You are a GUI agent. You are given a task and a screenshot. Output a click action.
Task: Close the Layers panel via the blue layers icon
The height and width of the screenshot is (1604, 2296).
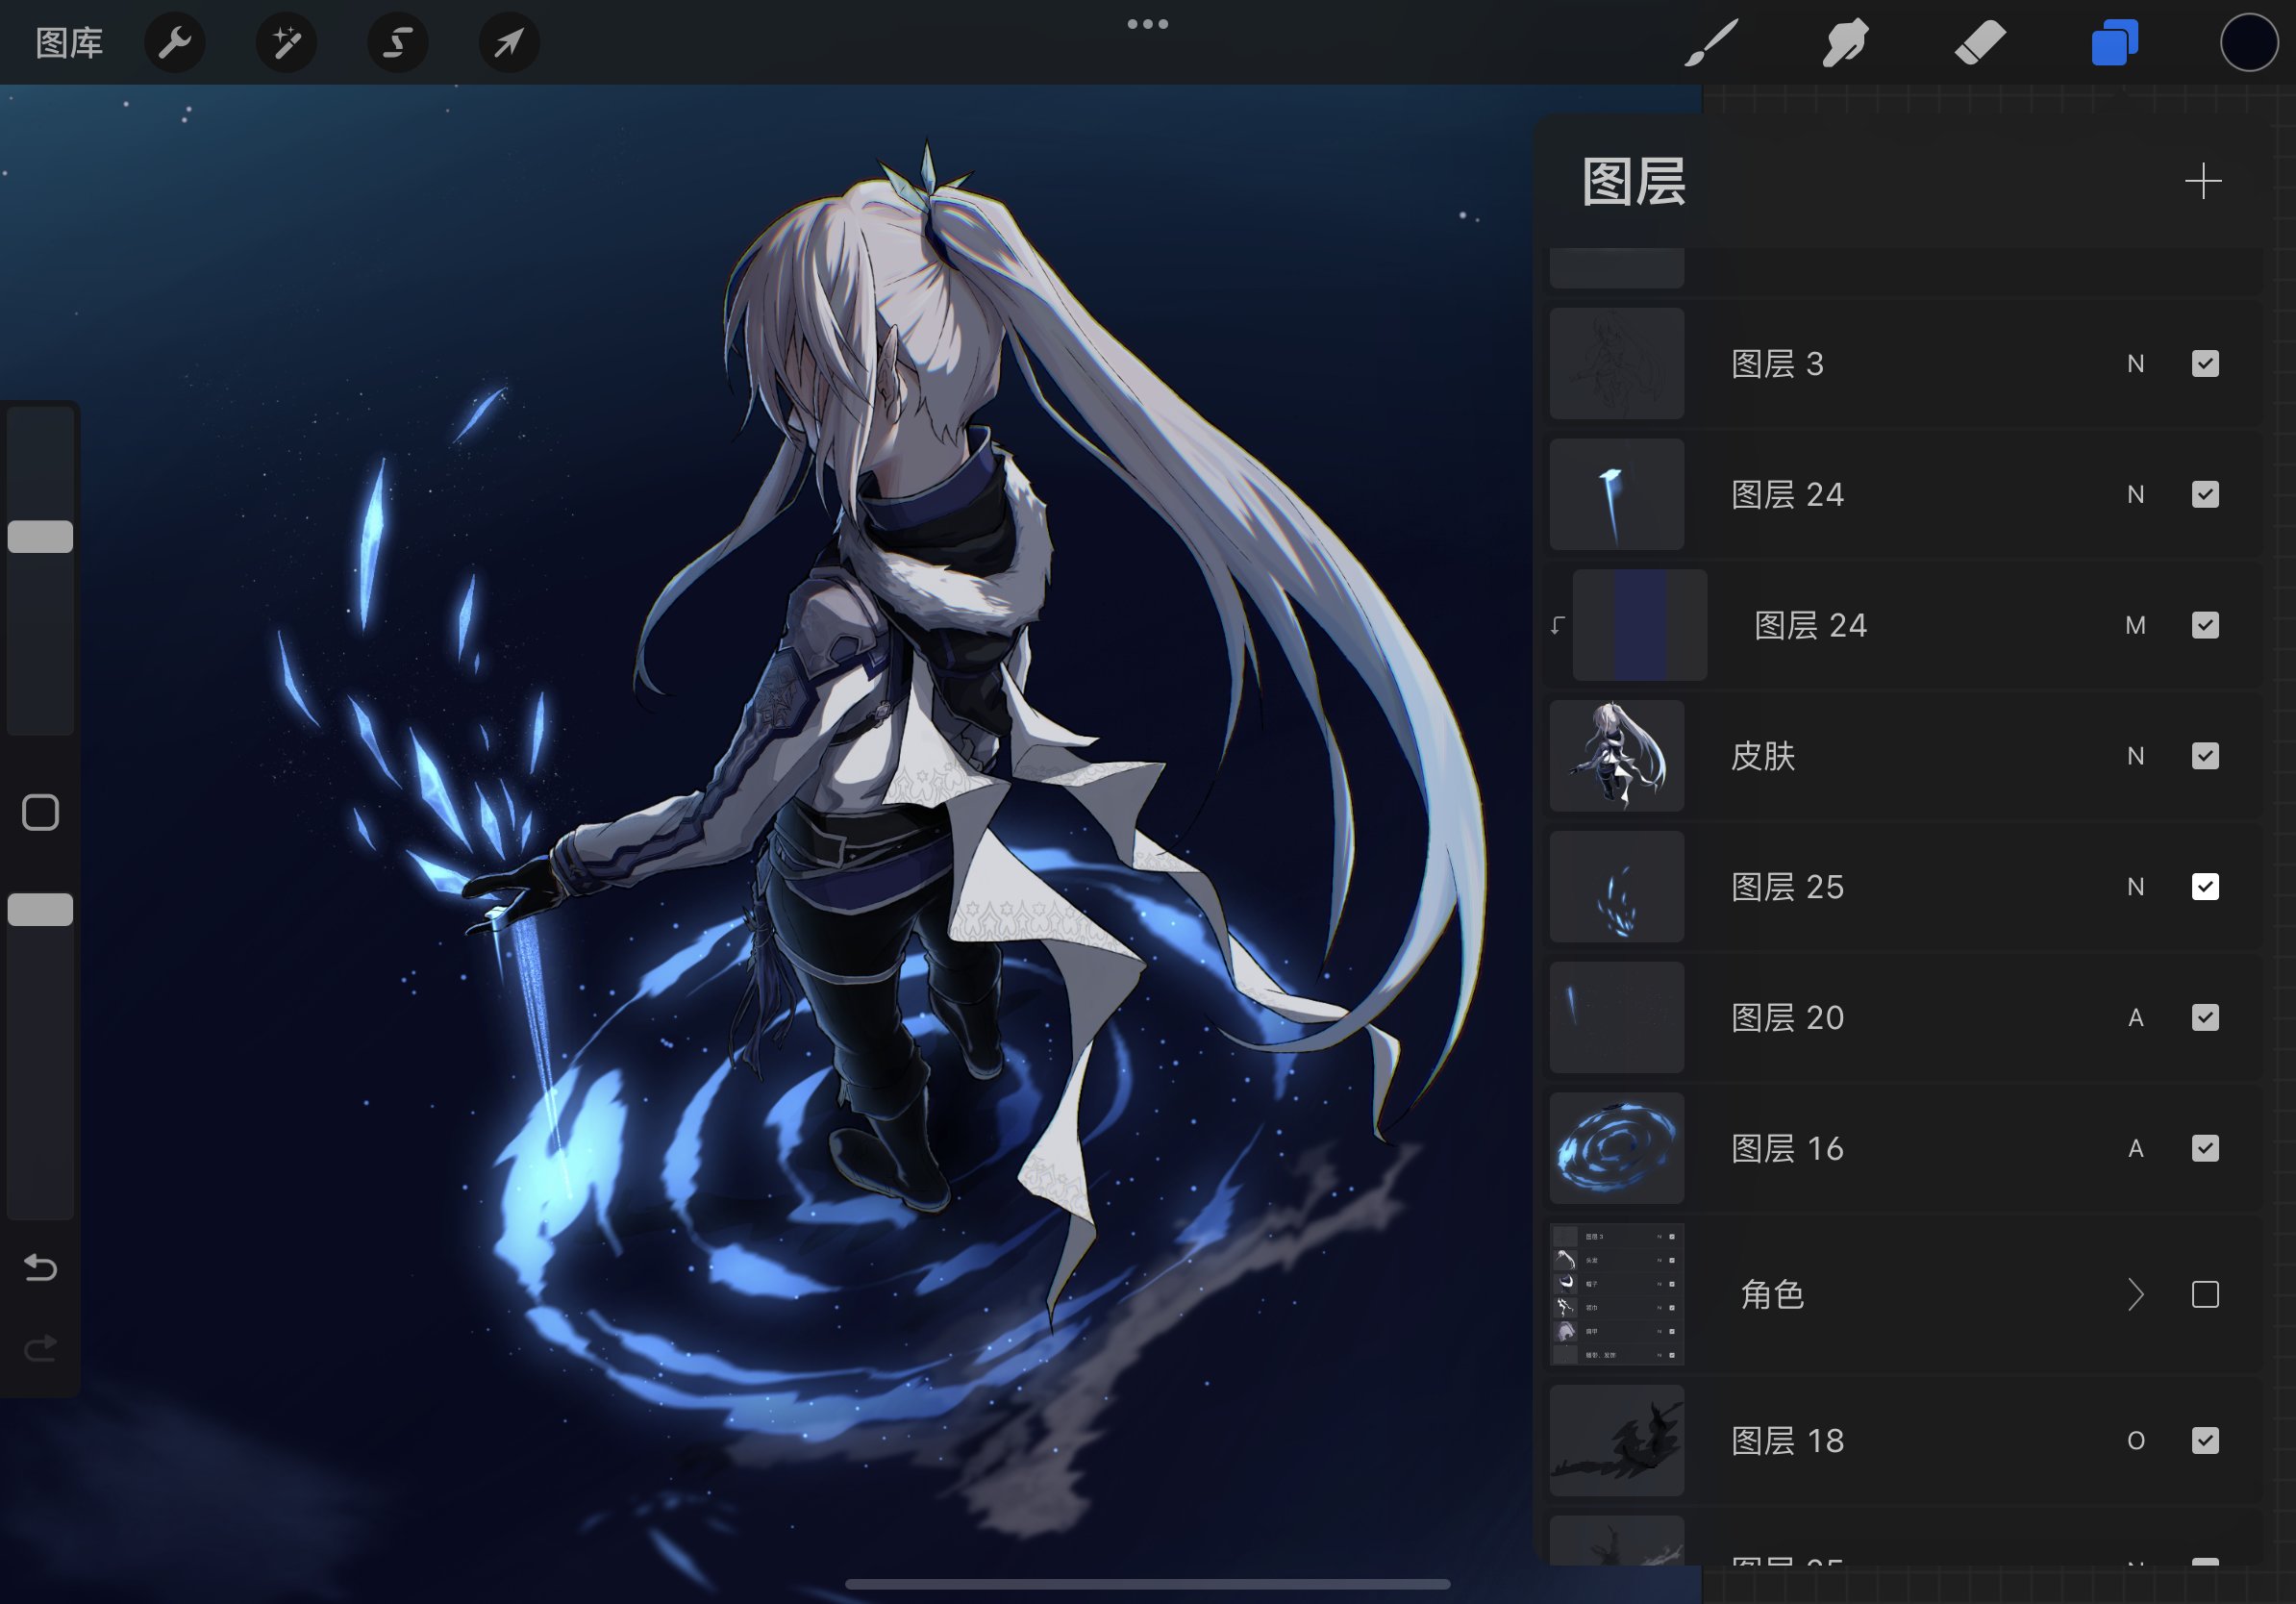coord(2115,43)
